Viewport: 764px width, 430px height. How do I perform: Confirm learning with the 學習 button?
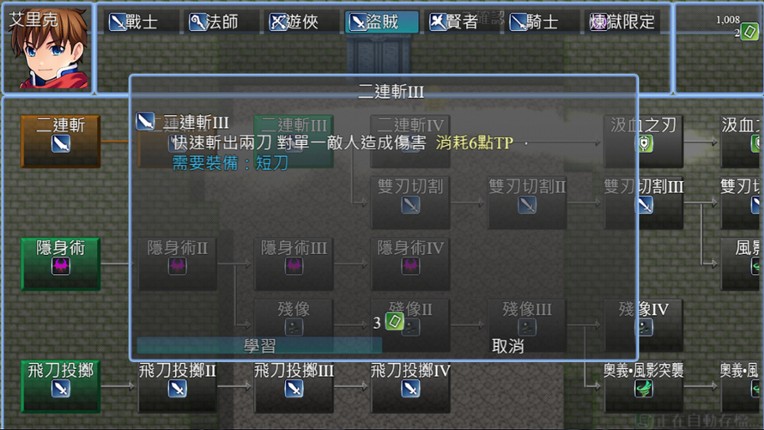[259, 346]
